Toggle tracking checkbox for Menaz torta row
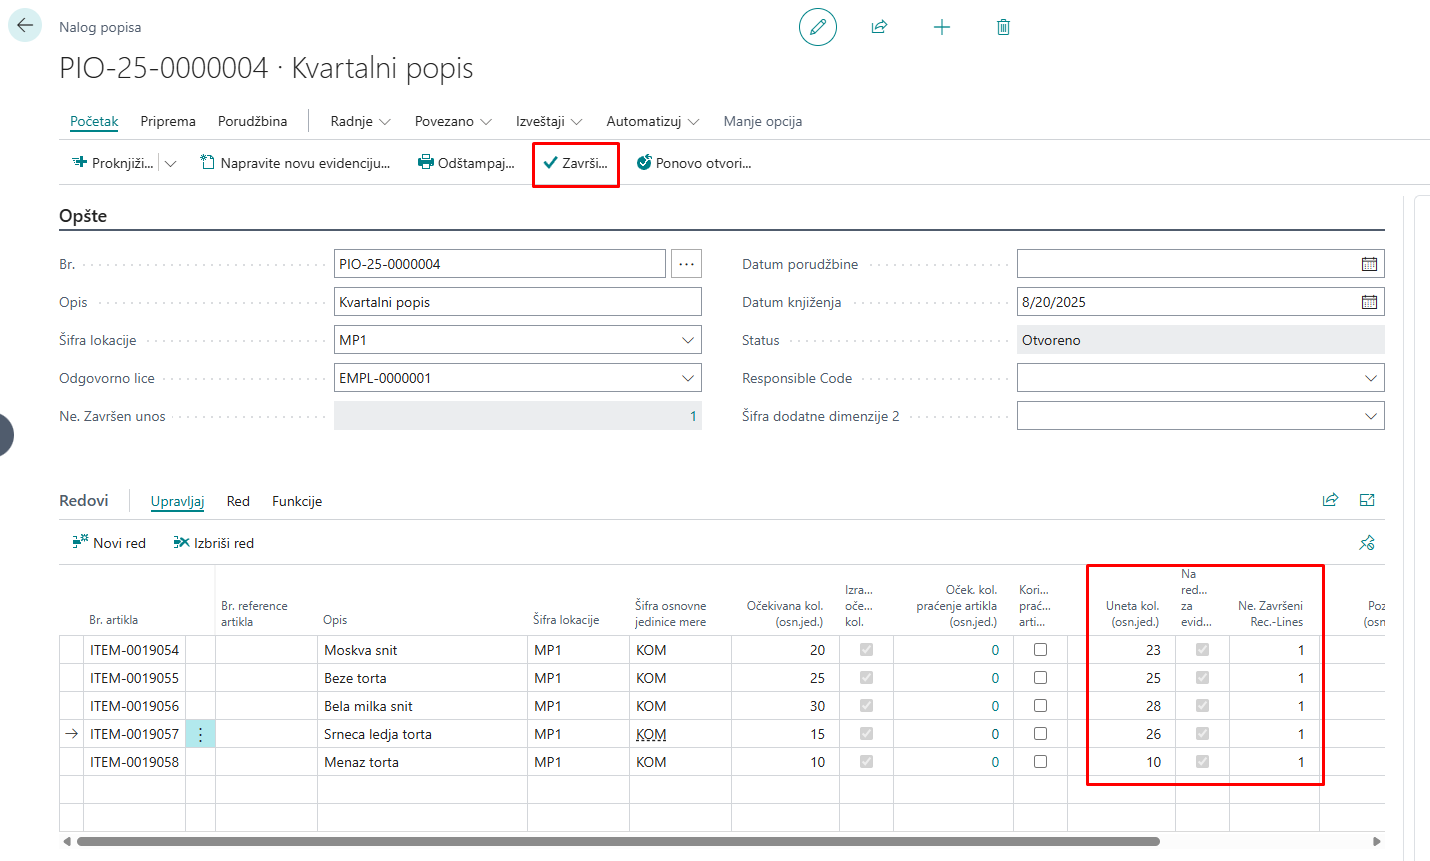Viewport: 1430px width, 861px height. pyautogui.click(x=1040, y=762)
